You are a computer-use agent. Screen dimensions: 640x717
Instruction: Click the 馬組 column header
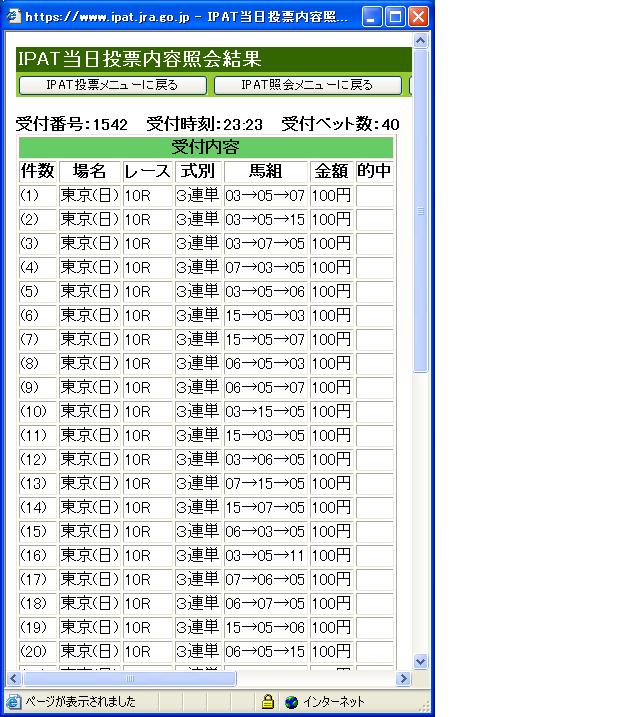[266, 171]
